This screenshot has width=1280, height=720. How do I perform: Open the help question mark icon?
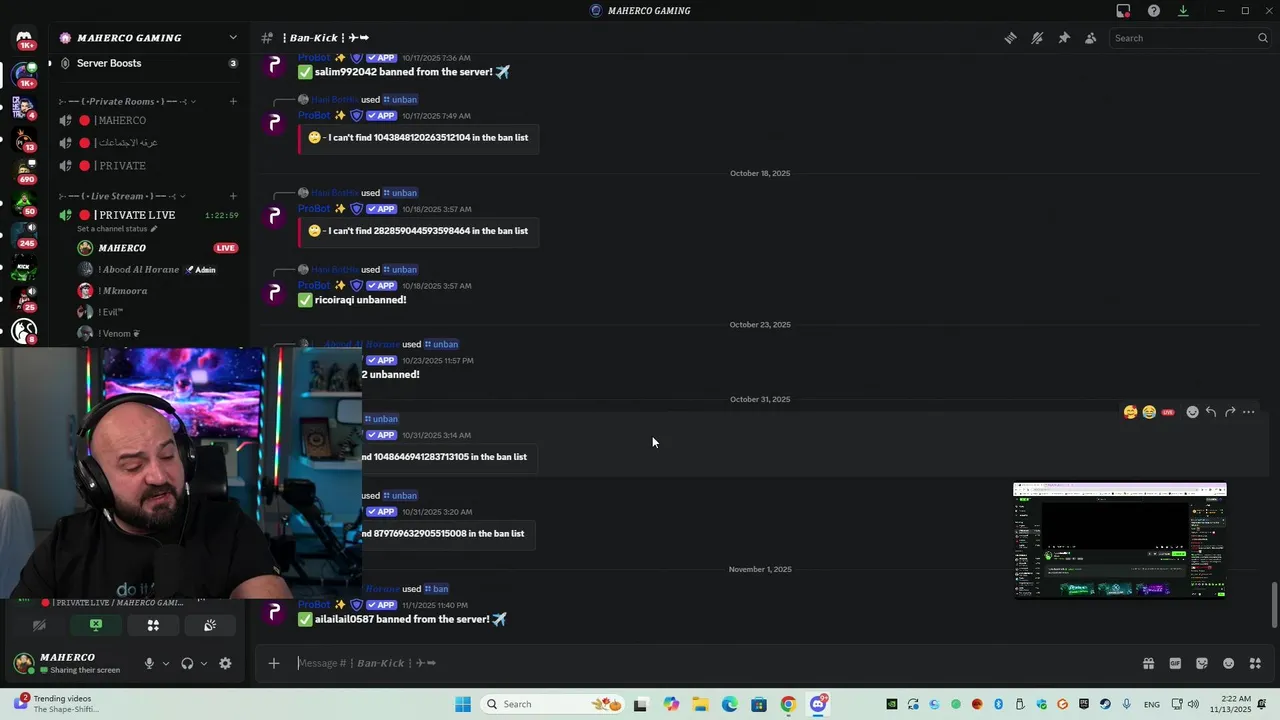point(1154,11)
